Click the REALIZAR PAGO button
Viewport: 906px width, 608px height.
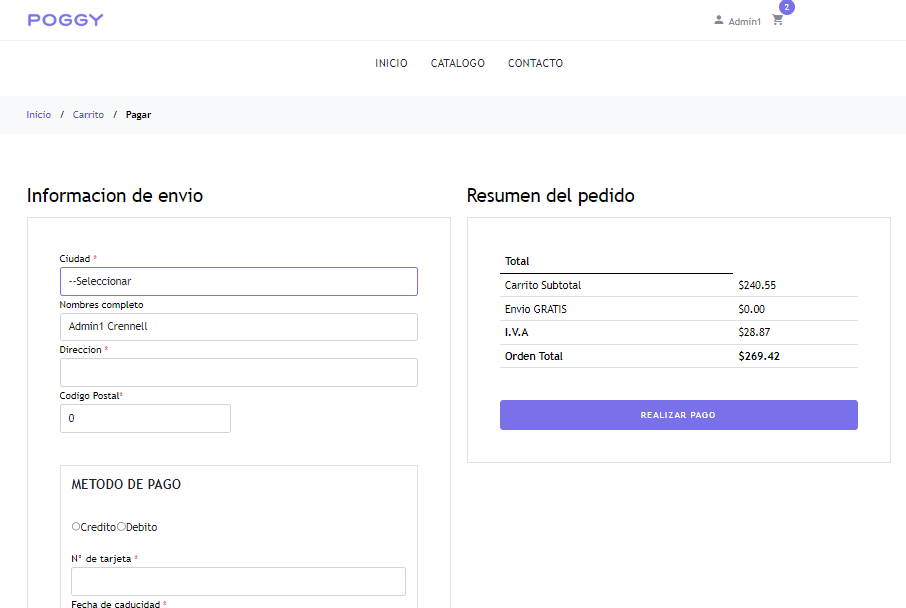(x=678, y=415)
